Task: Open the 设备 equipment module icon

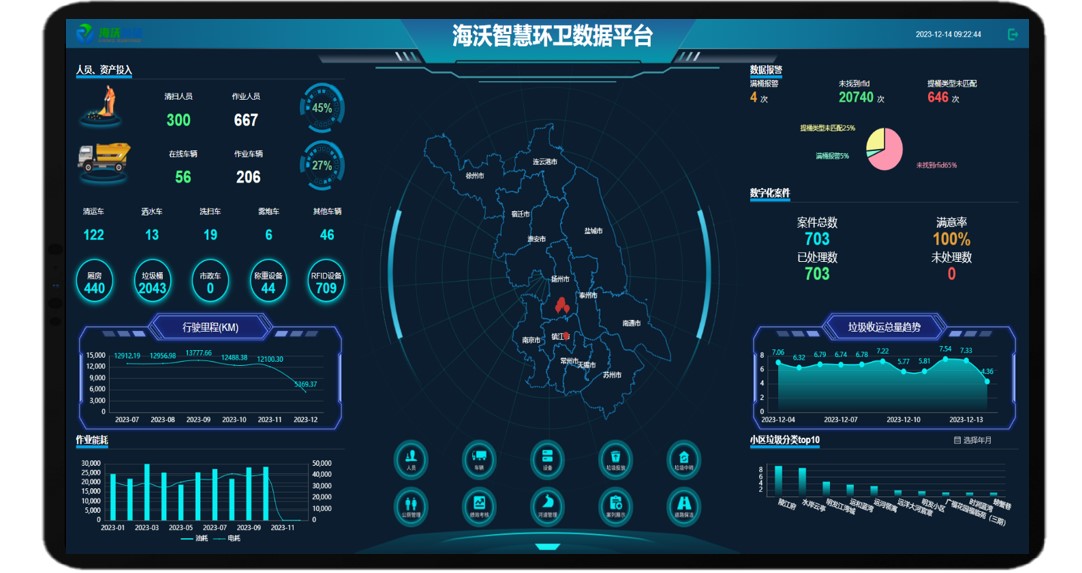Action: [x=547, y=459]
